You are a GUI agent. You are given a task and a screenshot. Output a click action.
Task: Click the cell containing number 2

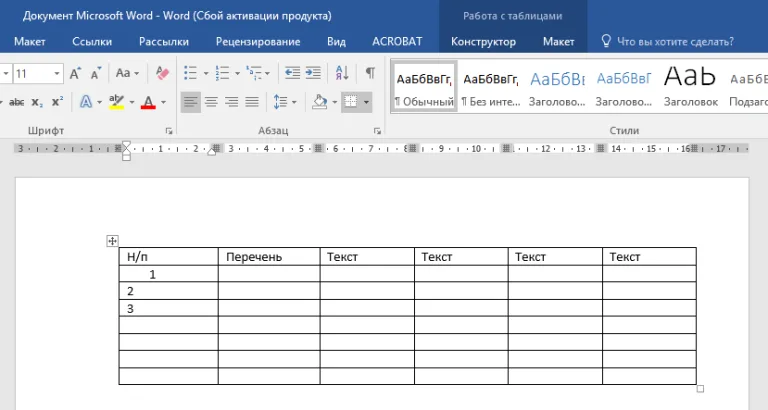168,291
